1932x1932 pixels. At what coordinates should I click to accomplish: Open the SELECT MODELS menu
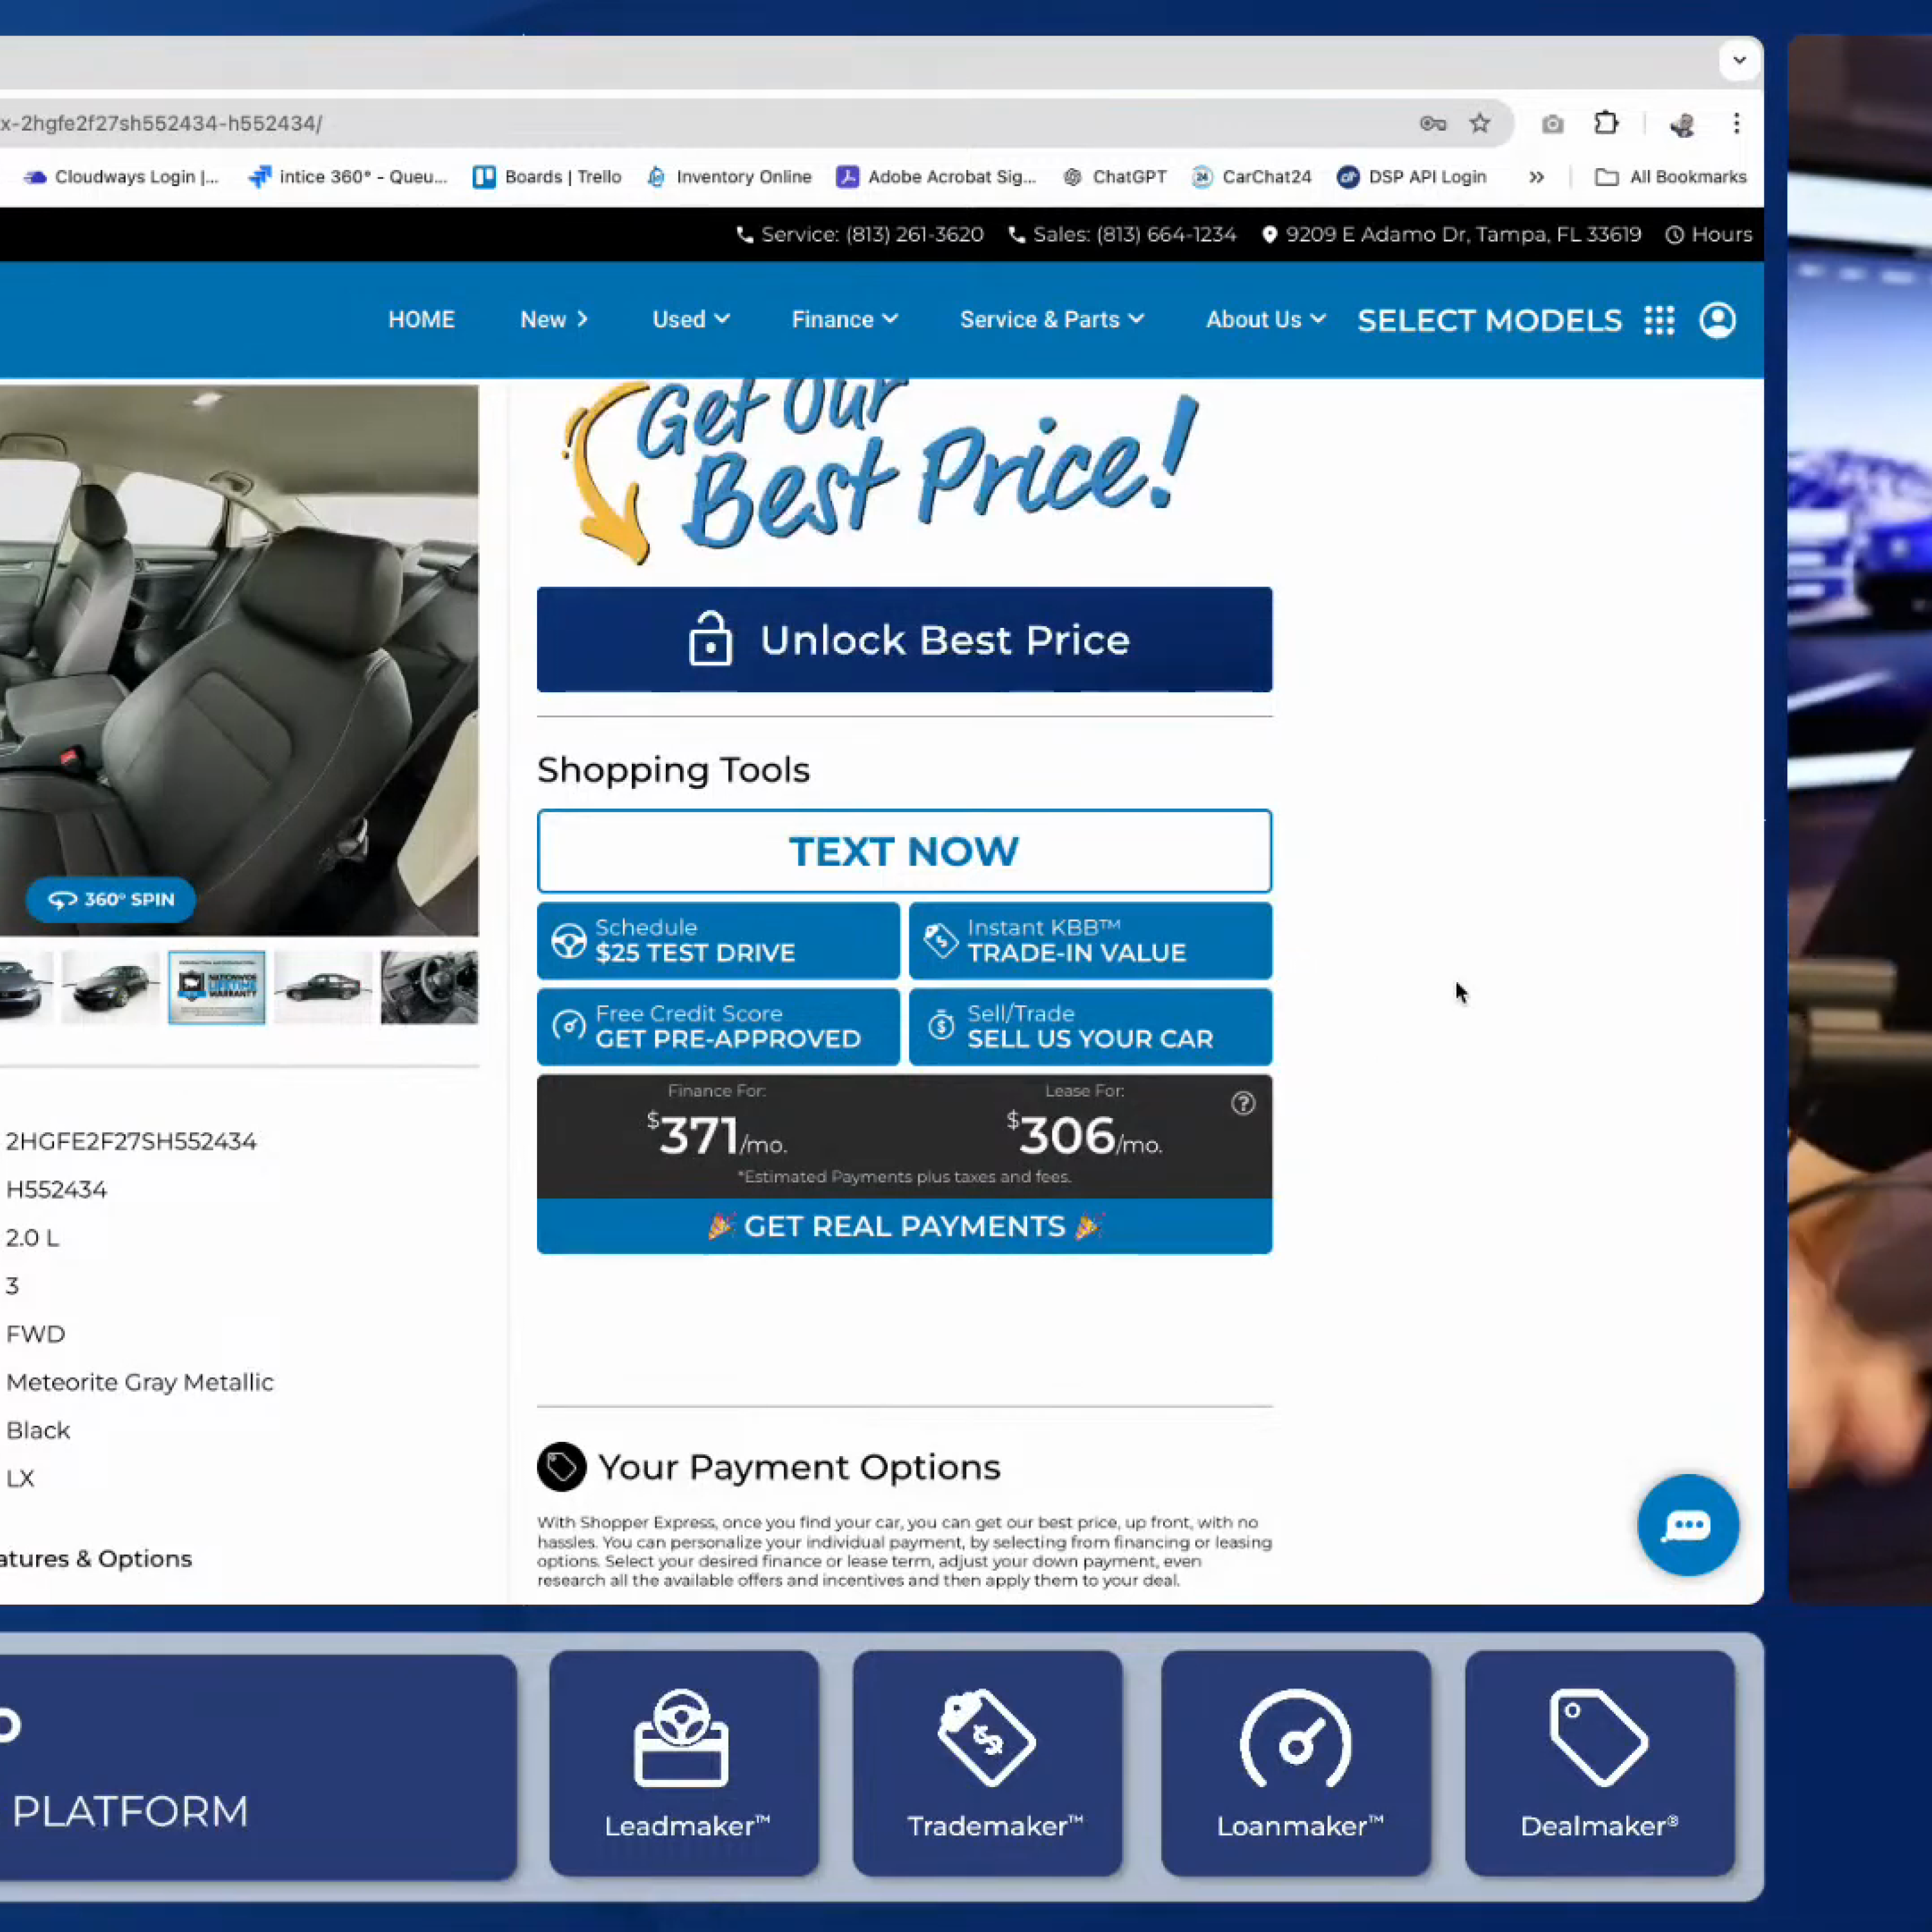point(1489,320)
